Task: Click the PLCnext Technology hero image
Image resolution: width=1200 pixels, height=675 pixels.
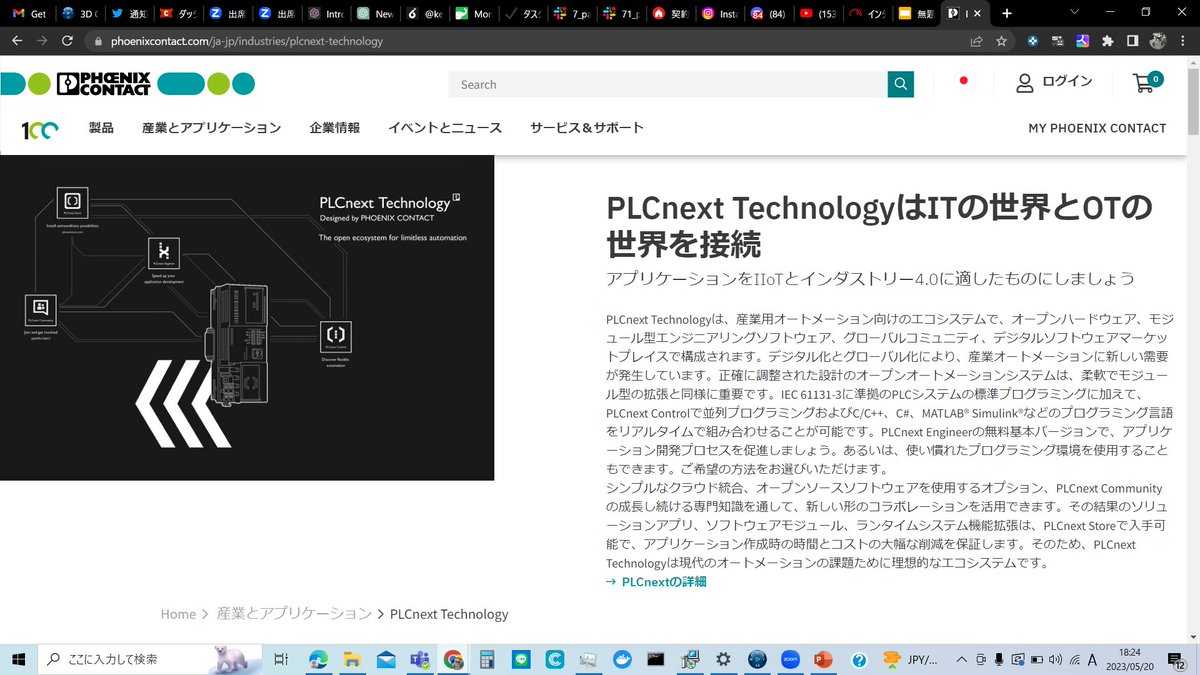Action: (x=247, y=318)
